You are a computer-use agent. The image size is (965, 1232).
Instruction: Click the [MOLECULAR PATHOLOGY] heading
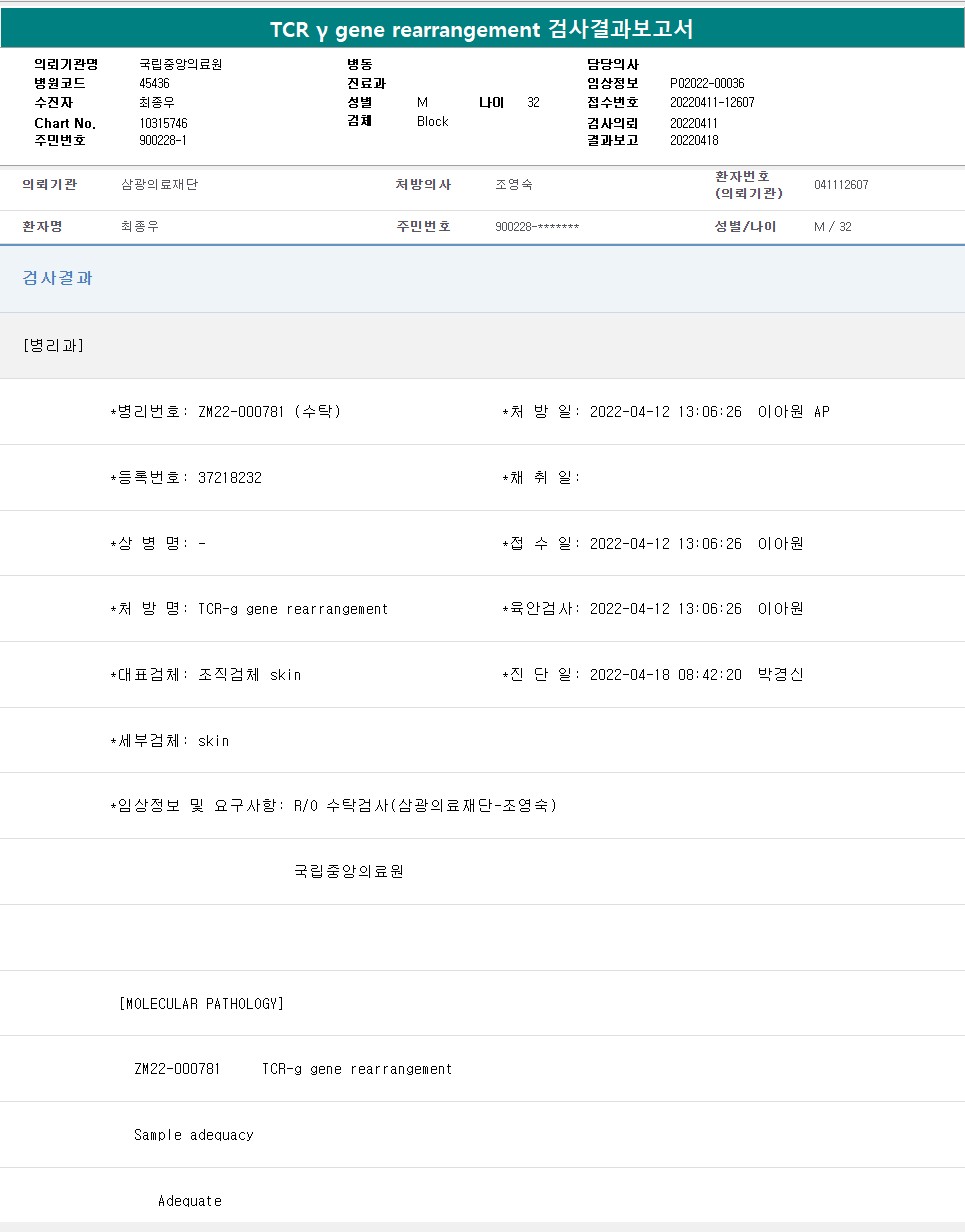(x=201, y=1003)
